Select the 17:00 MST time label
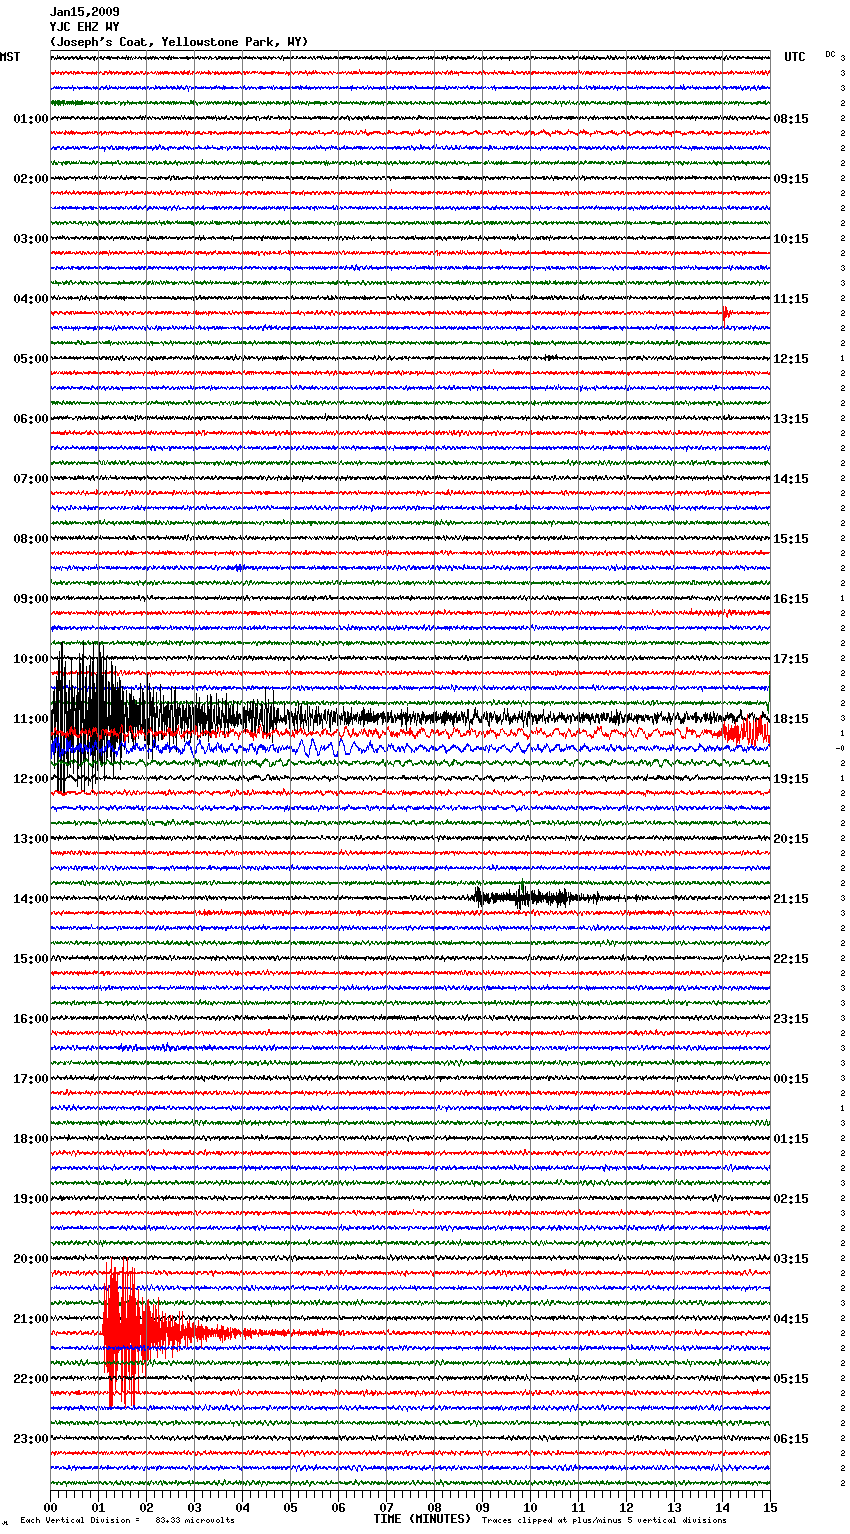This screenshot has width=850, height=1534. click(x=31, y=1079)
